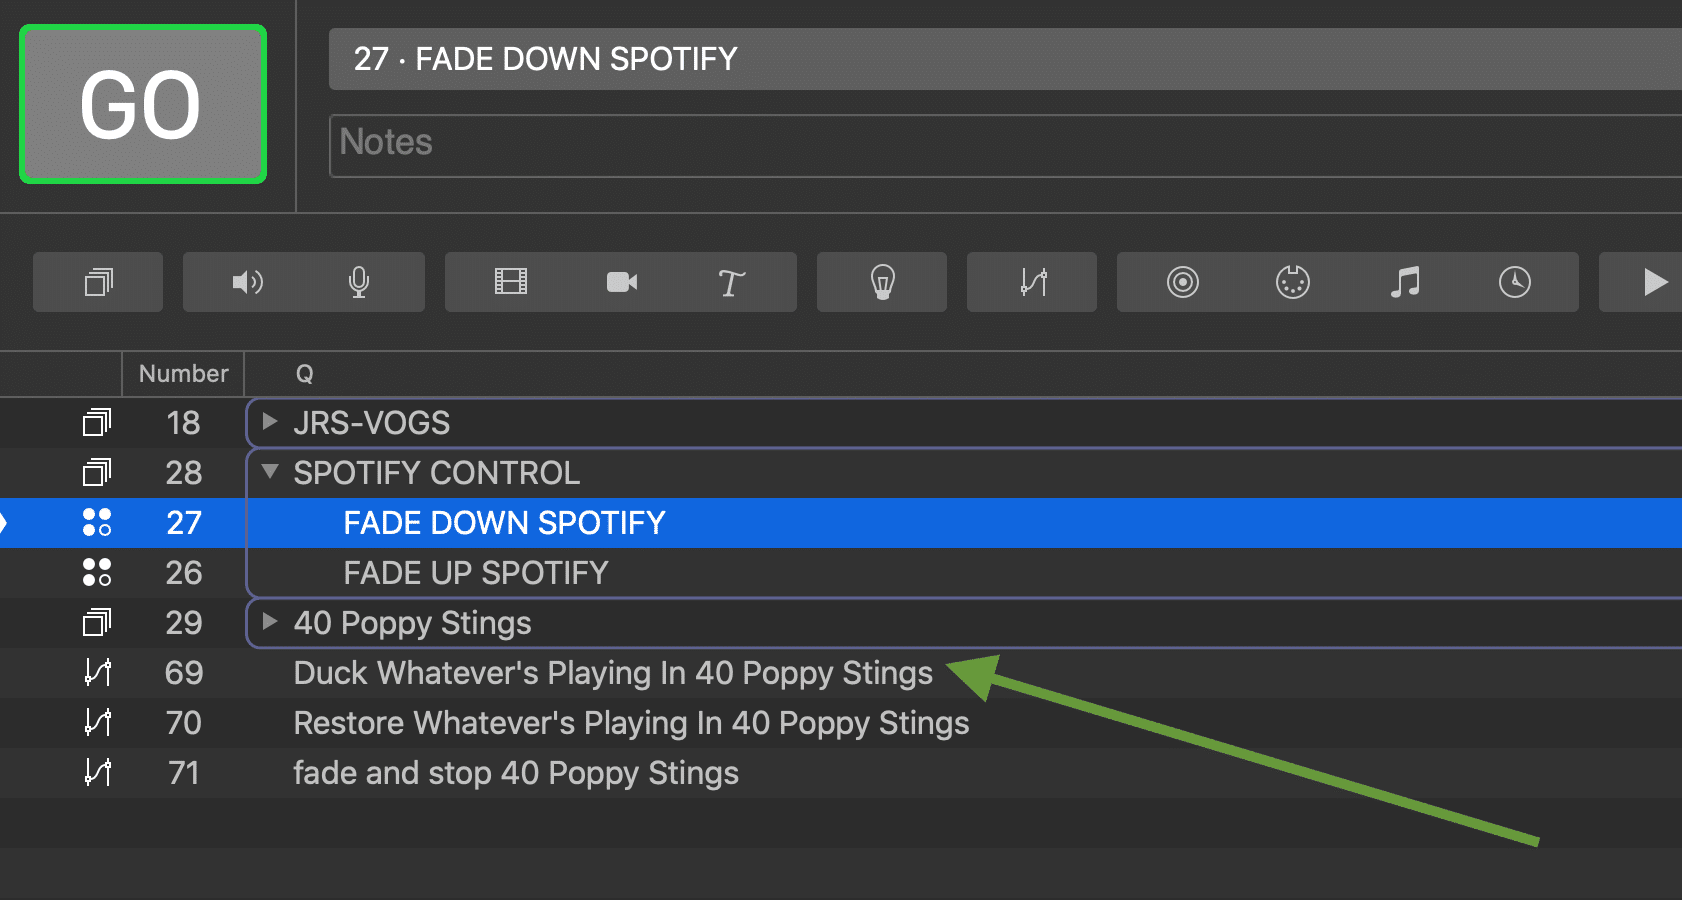Expand the JRS-VOGS group cue

pos(269,421)
